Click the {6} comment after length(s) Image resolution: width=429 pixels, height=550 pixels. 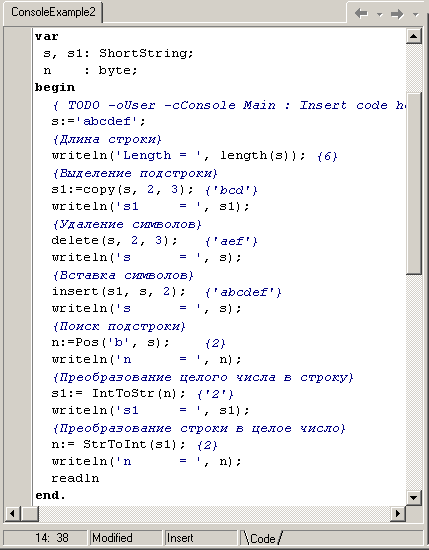[x=327, y=156]
